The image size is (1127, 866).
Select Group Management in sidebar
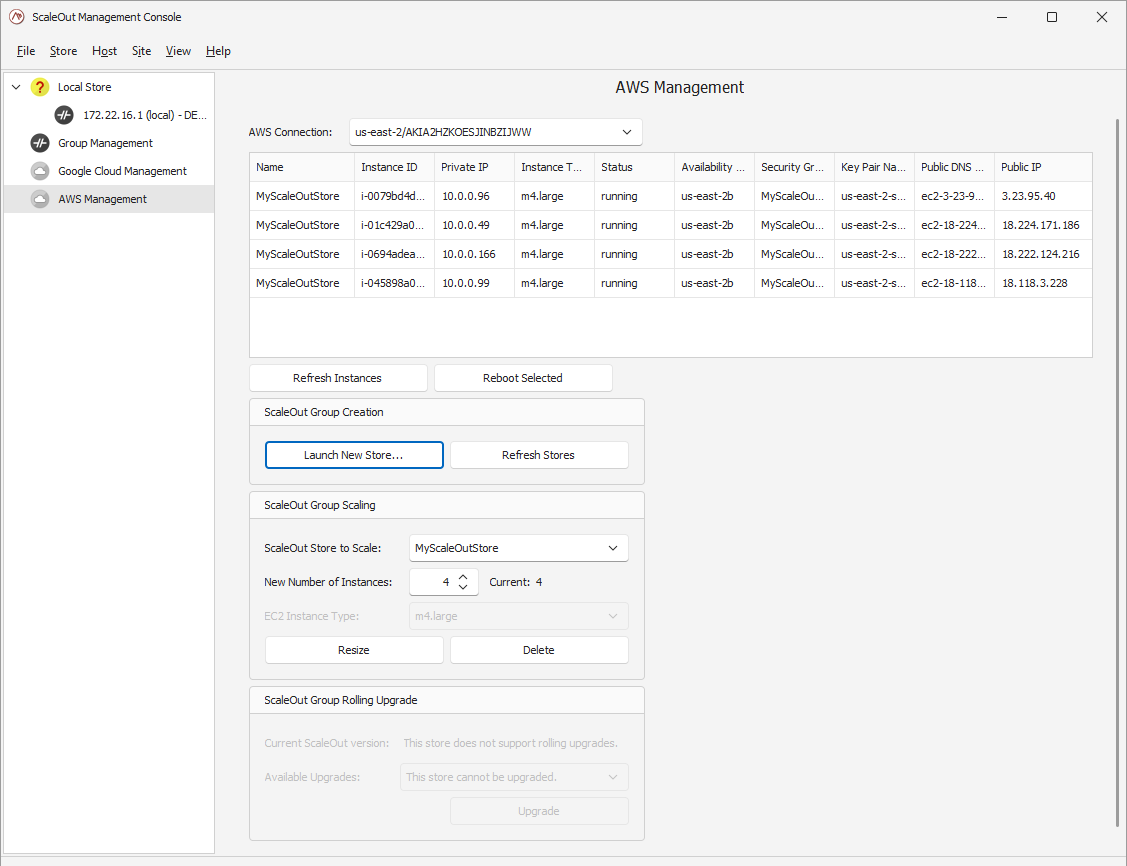pyautogui.click(x=105, y=143)
